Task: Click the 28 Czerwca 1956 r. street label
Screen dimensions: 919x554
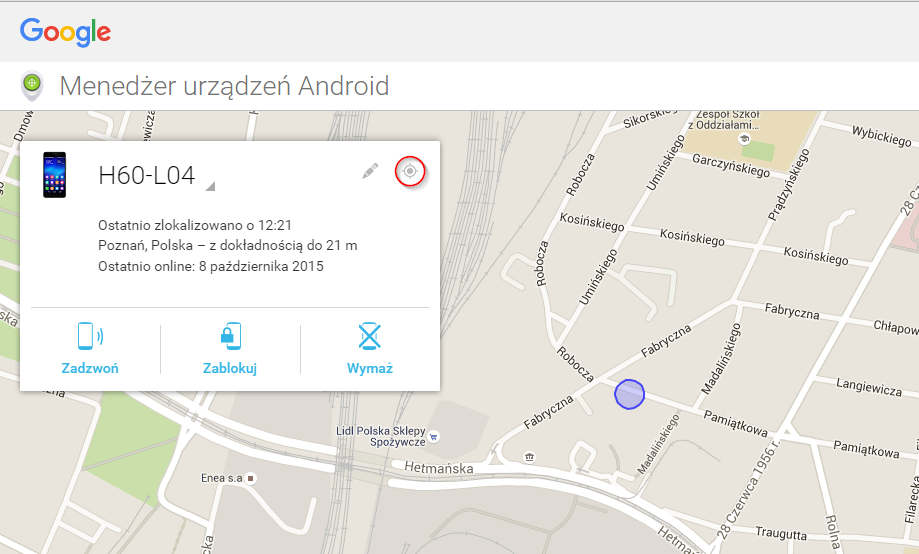Action: click(748, 490)
